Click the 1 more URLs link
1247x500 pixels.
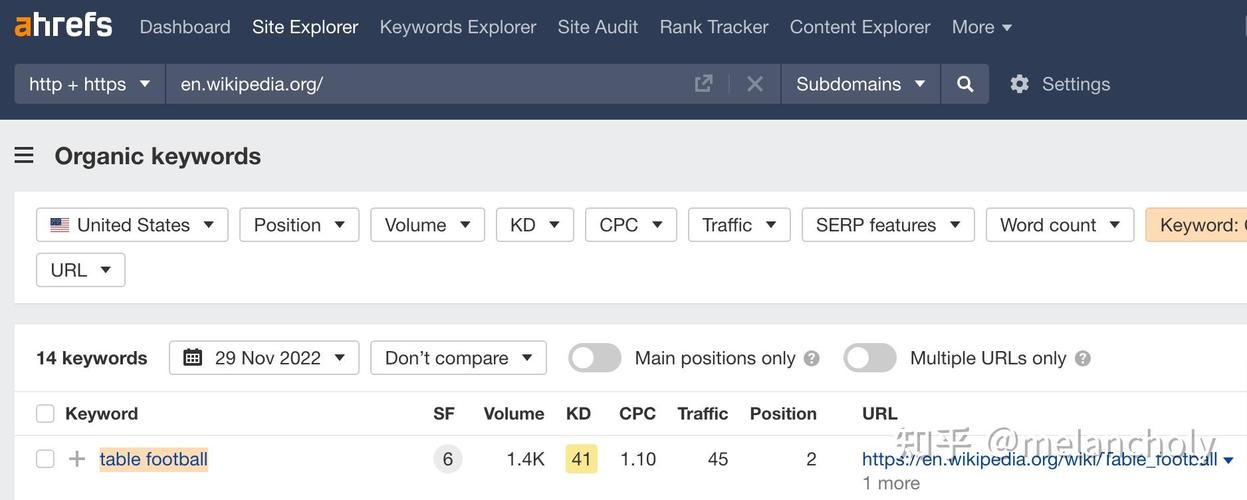891,483
